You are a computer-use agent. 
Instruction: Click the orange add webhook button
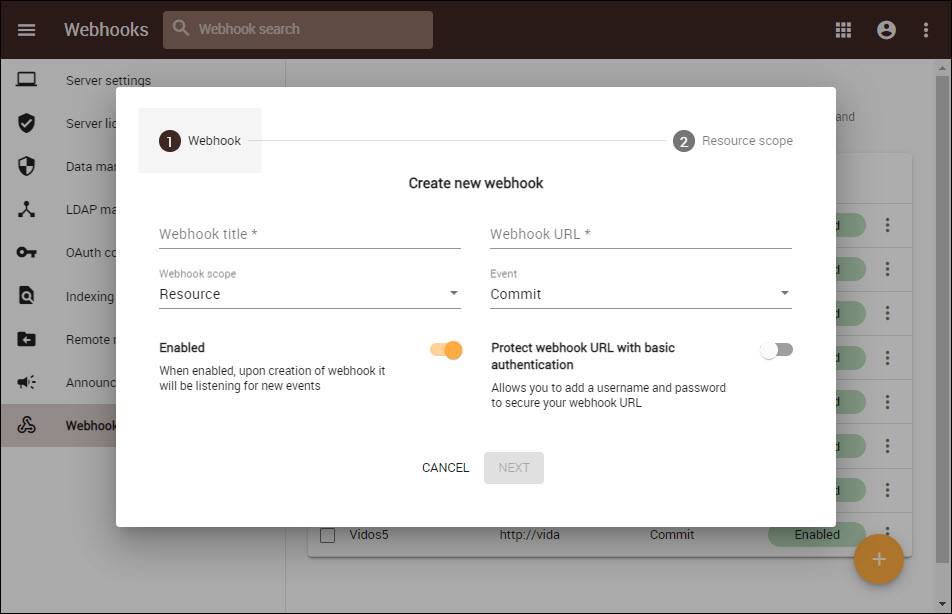[878, 560]
